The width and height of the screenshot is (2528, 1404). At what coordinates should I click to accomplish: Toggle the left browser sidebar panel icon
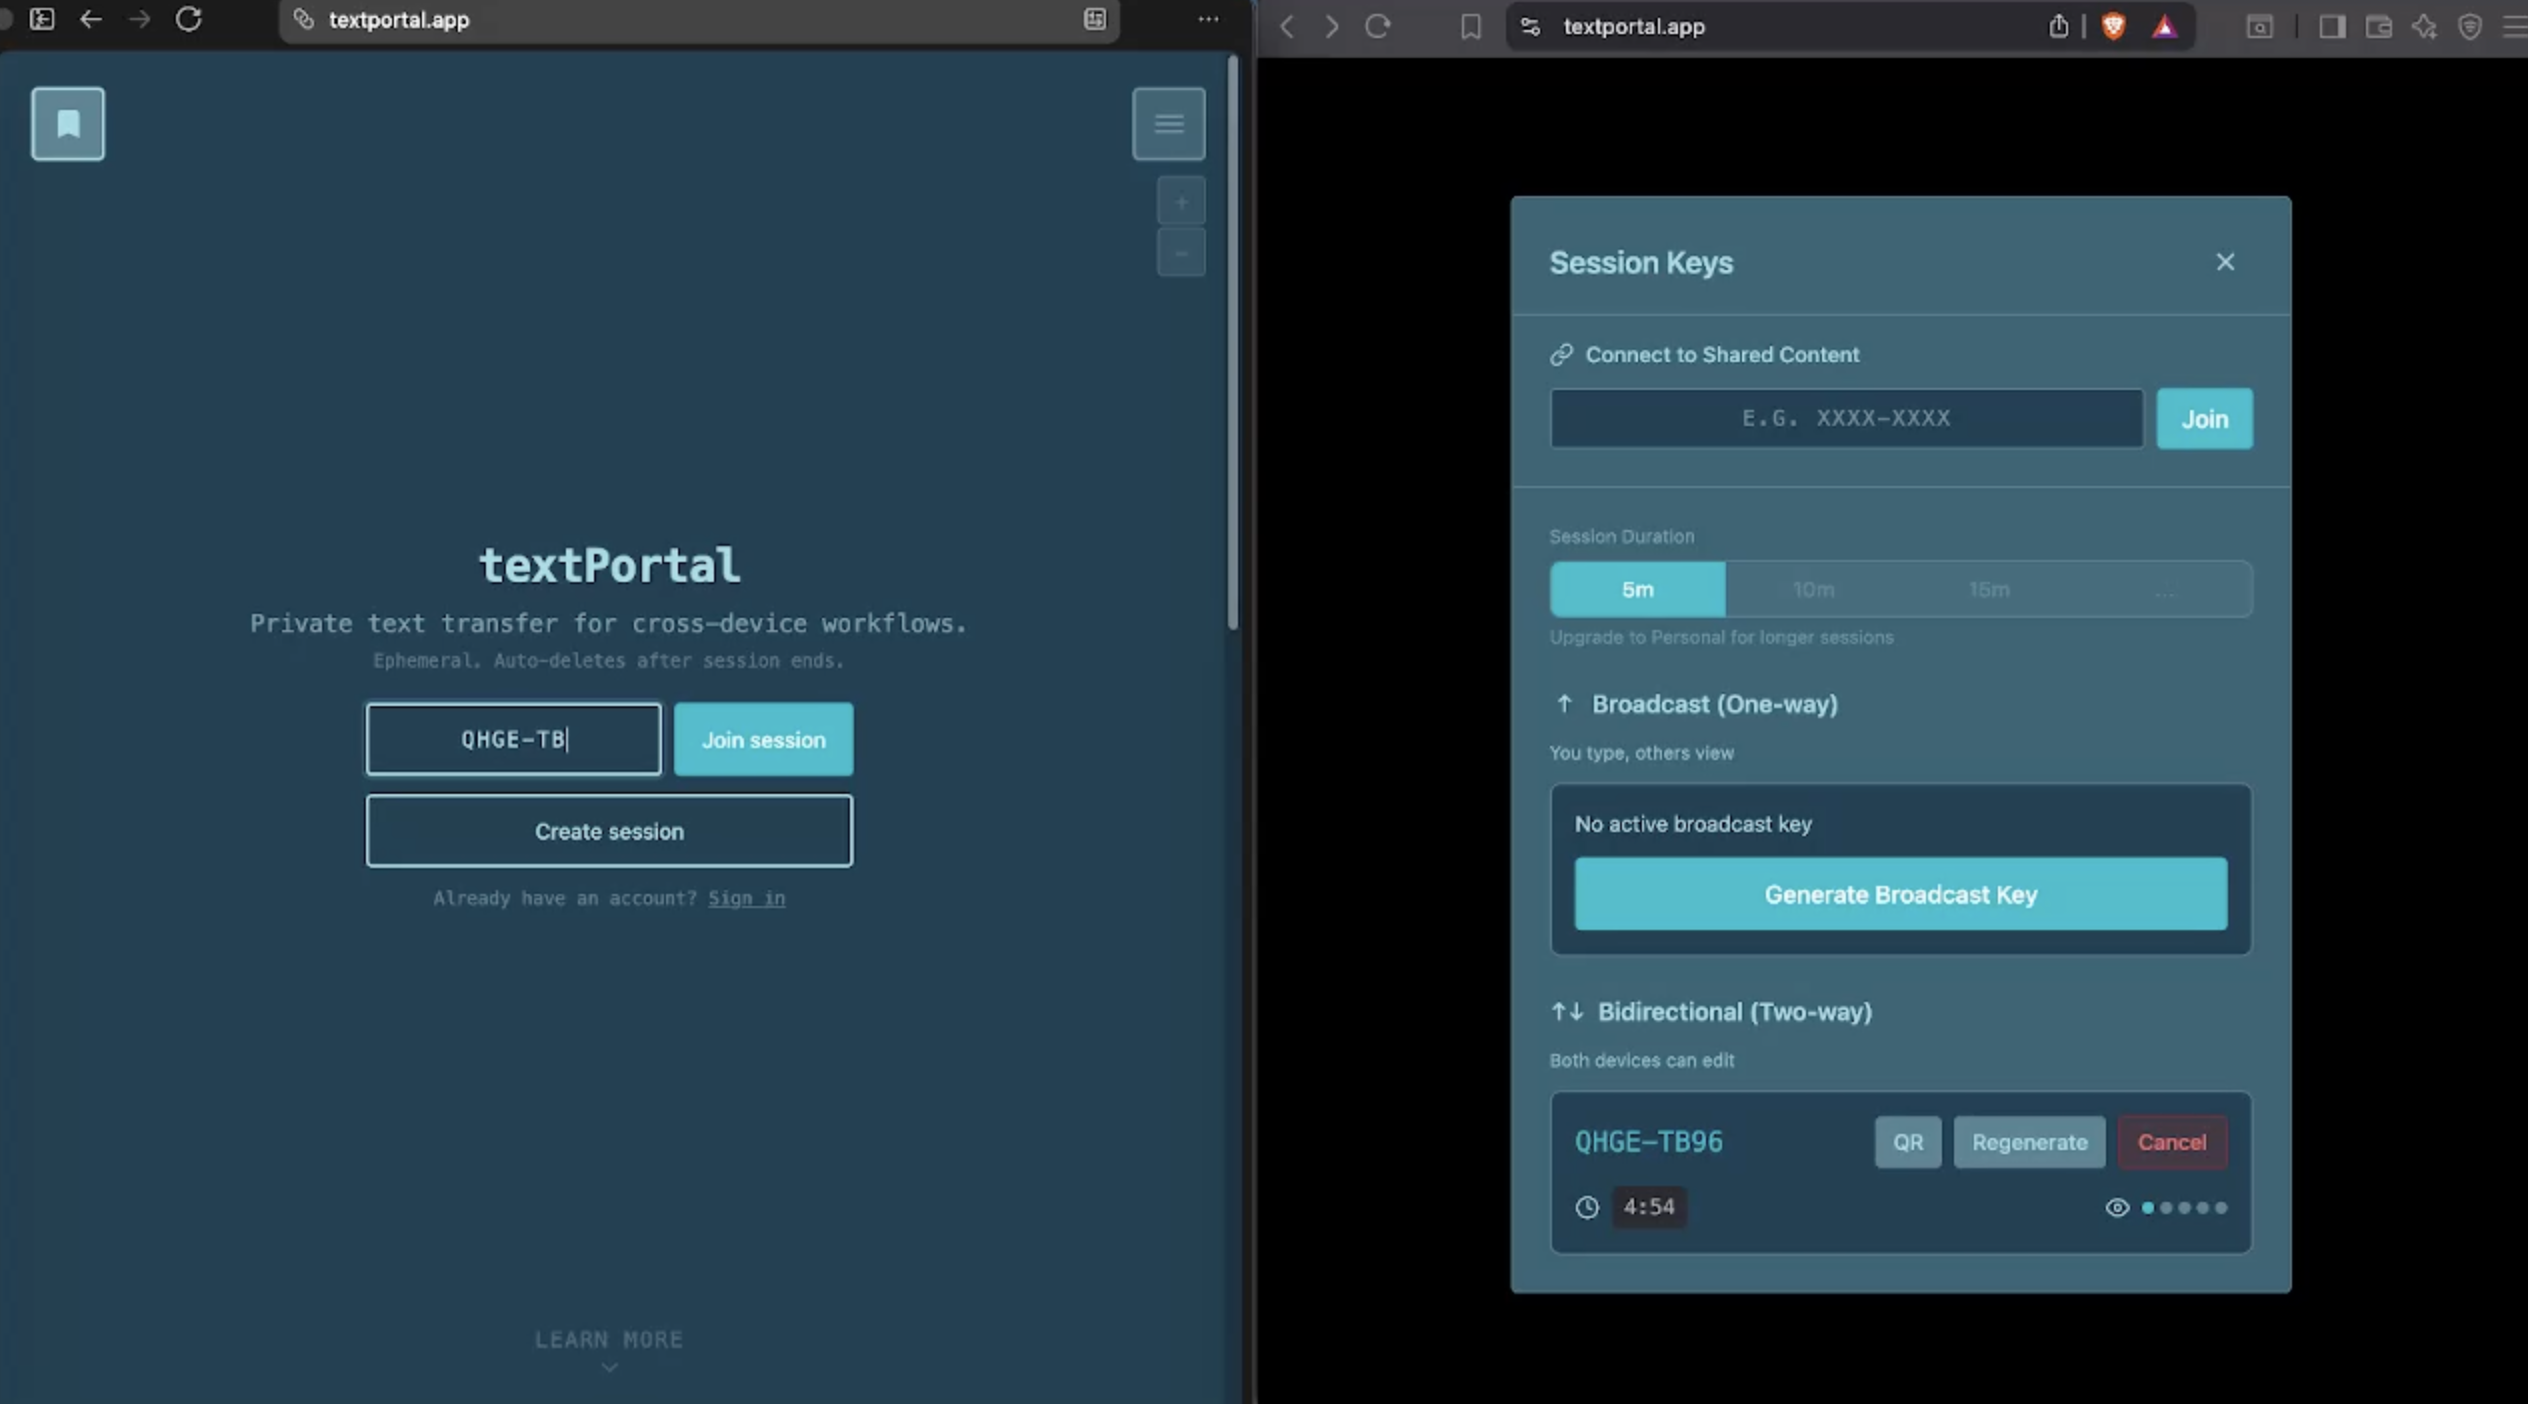pos(42,19)
